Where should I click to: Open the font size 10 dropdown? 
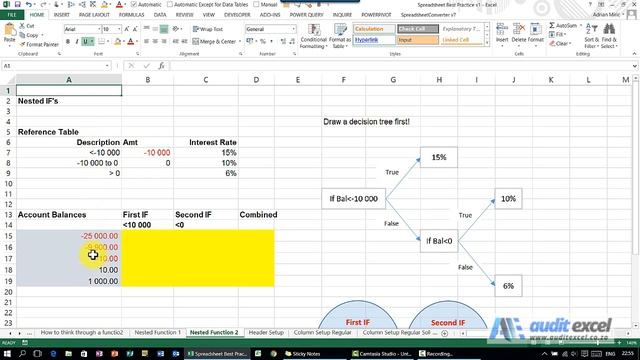[x=119, y=29]
